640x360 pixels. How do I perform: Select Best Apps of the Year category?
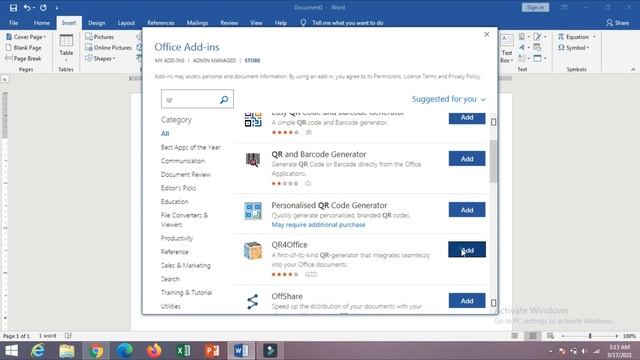[x=191, y=147]
